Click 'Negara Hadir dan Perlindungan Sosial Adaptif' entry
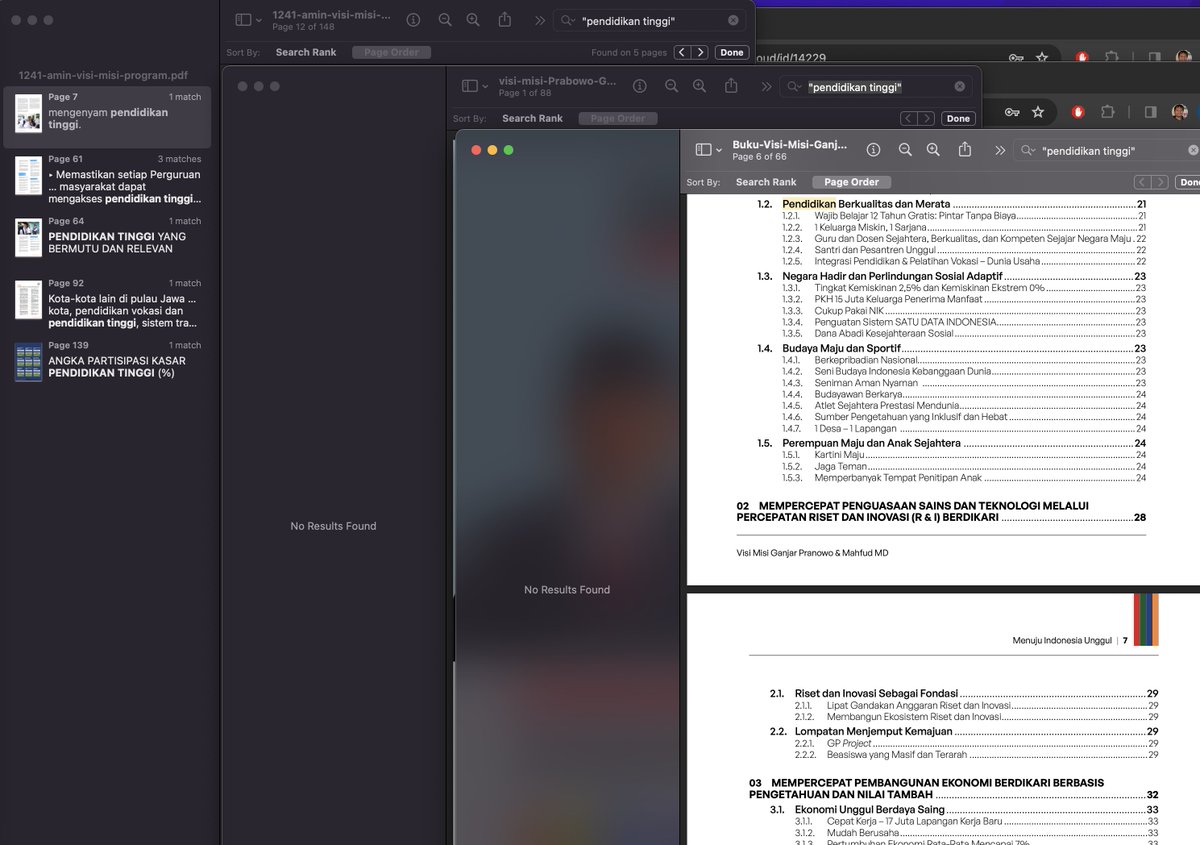The height and width of the screenshot is (845, 1200). 892,276
